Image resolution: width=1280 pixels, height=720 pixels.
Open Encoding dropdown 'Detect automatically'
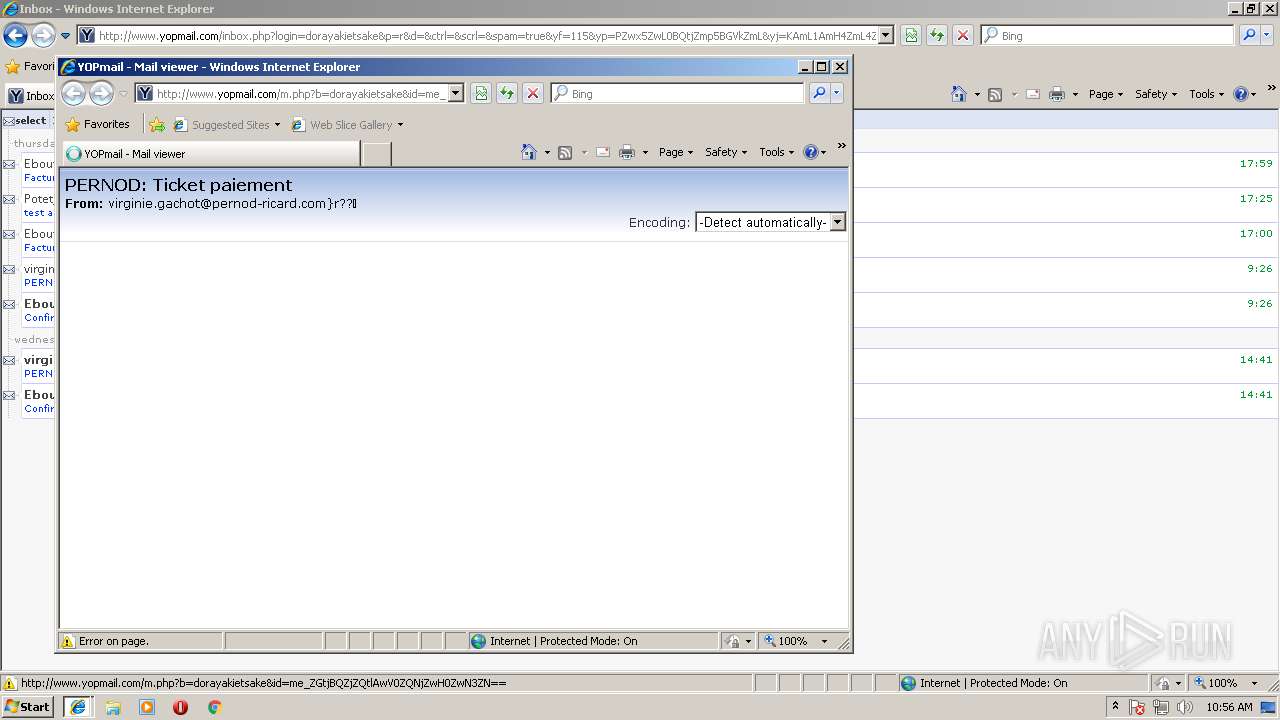coord(770,222)
